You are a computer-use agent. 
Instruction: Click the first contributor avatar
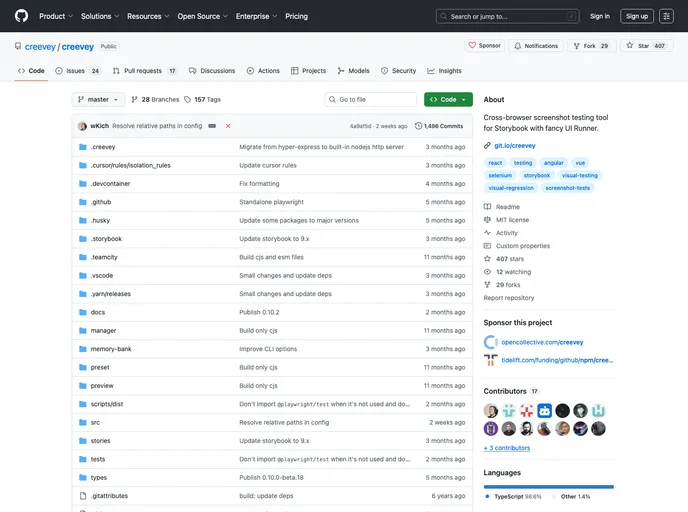[491, 411]
